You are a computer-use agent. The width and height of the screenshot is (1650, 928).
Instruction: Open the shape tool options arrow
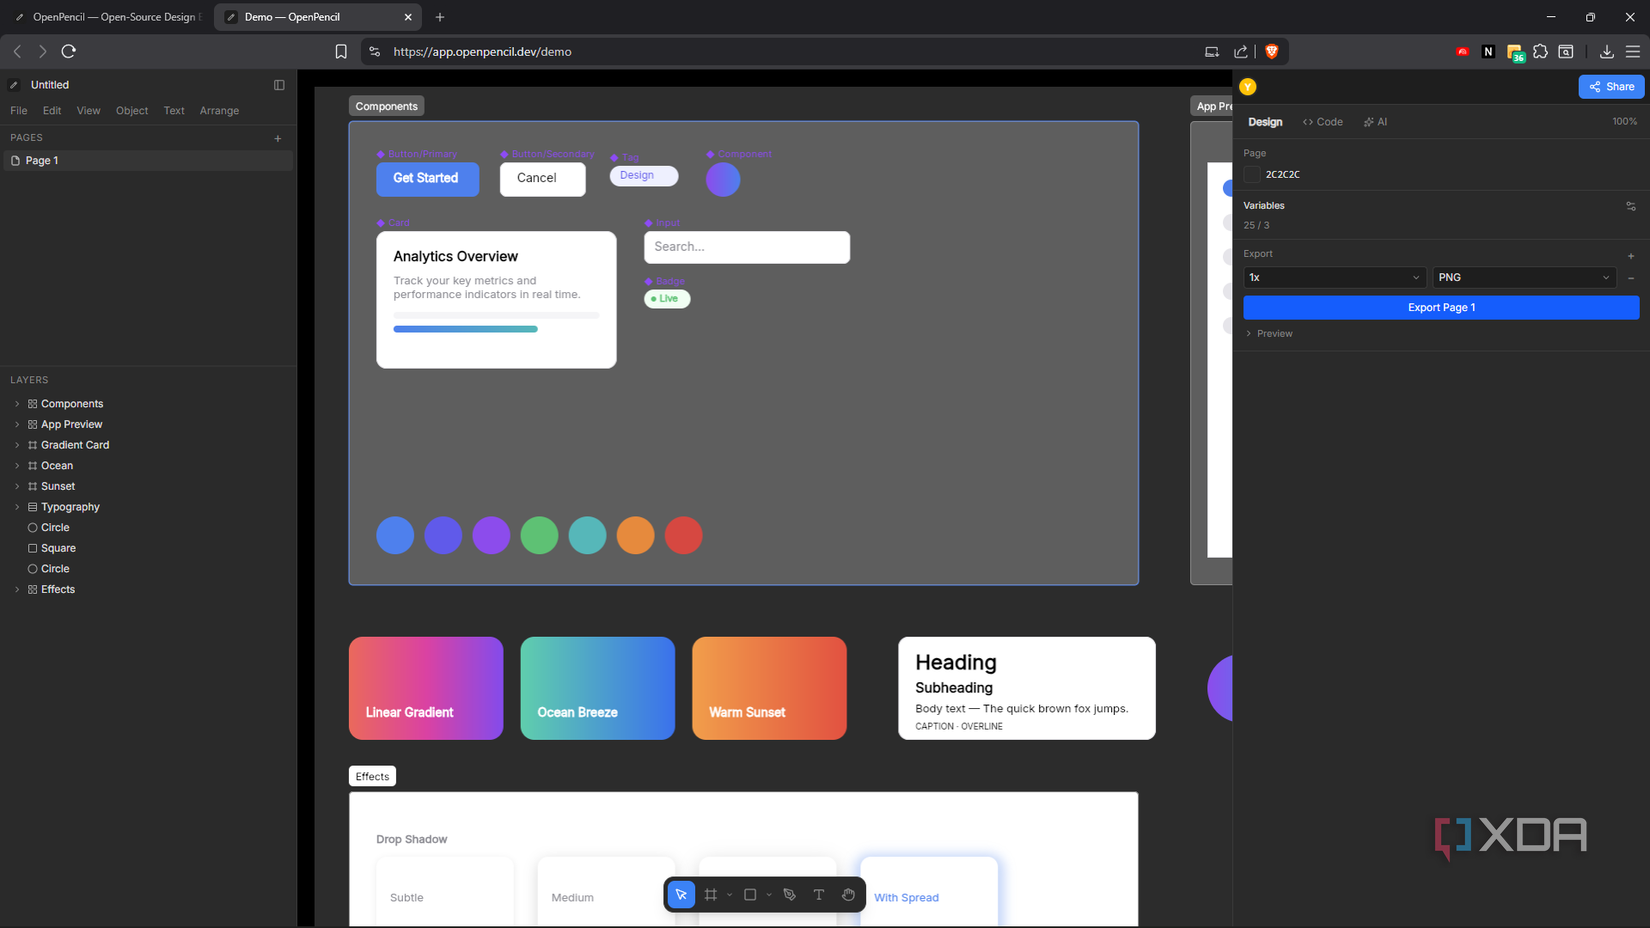[x=769, y=895]
